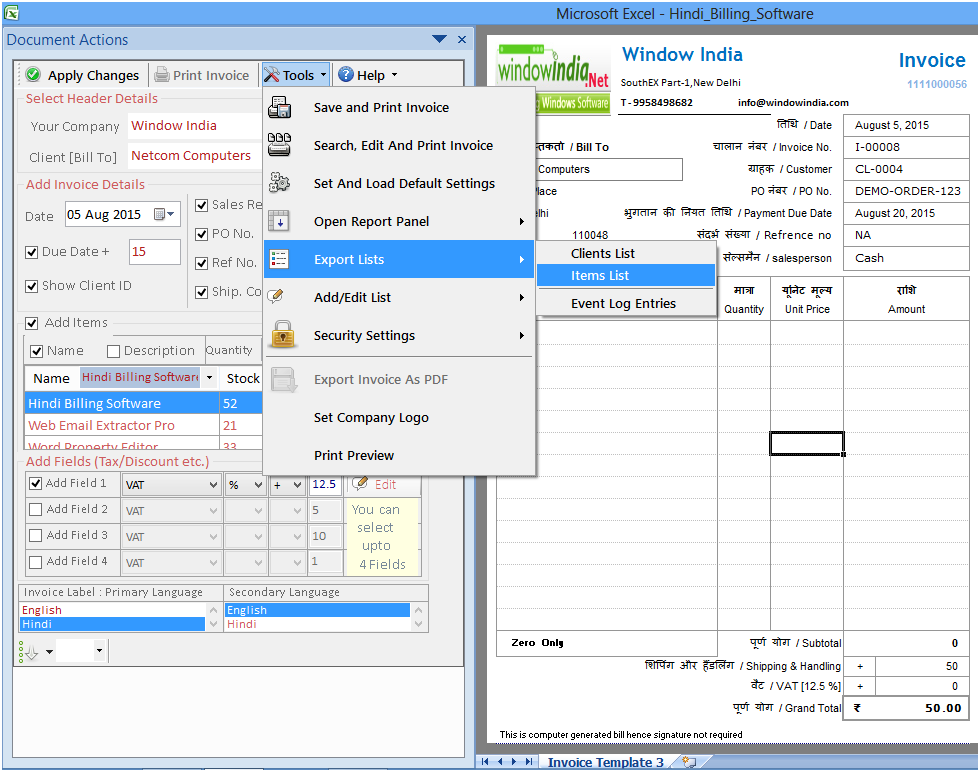Click the calendar icon in Date field
This screenshot has height=772, width=978.
coord(160,215)
